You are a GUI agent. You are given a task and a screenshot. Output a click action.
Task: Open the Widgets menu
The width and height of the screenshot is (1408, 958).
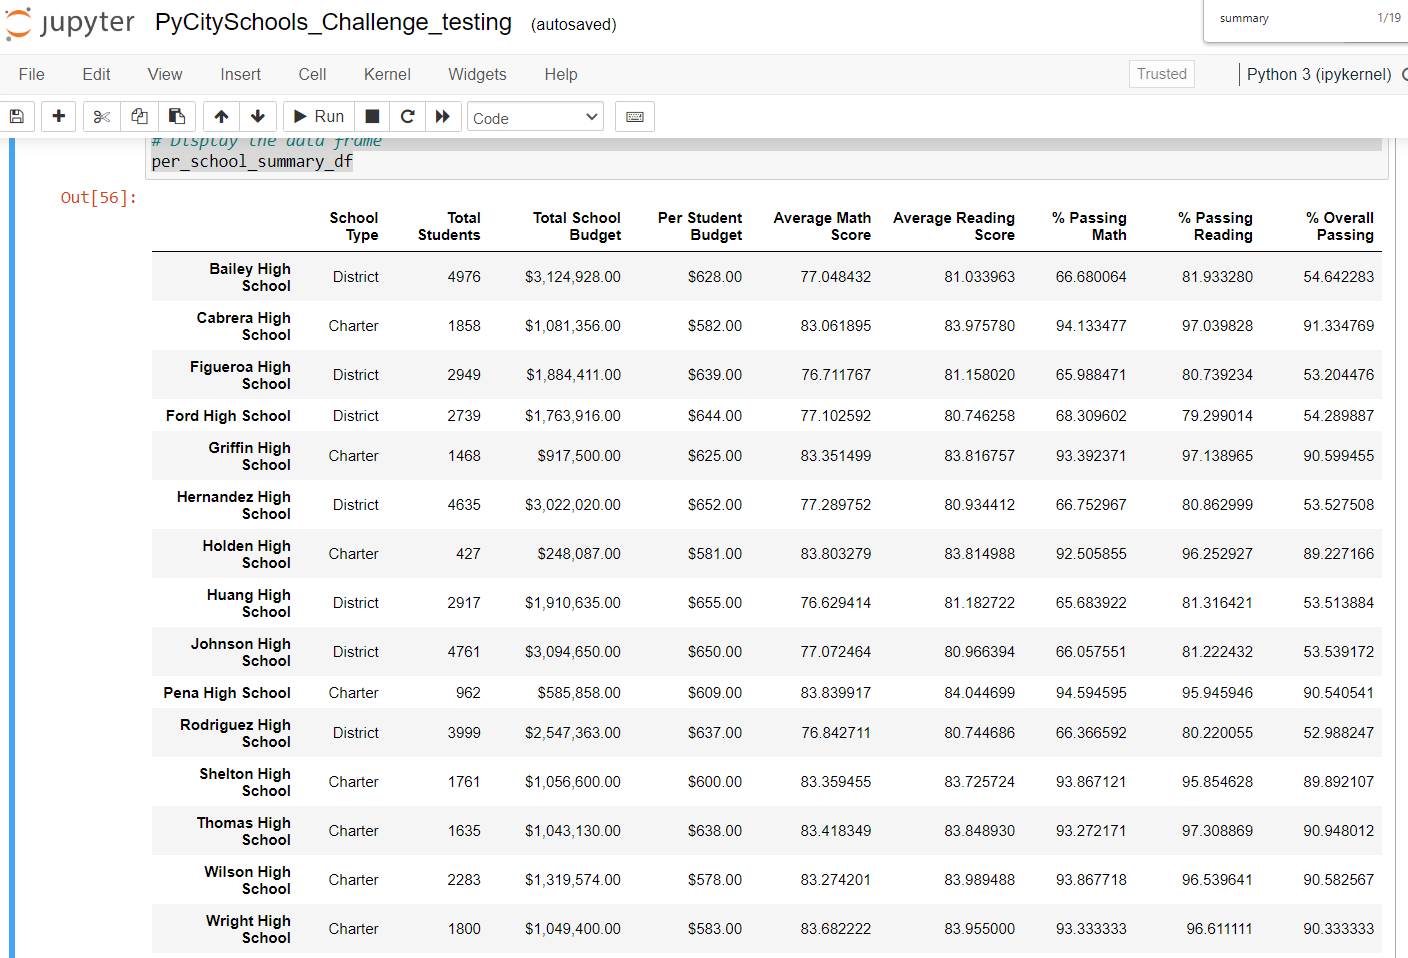(477, 75)
